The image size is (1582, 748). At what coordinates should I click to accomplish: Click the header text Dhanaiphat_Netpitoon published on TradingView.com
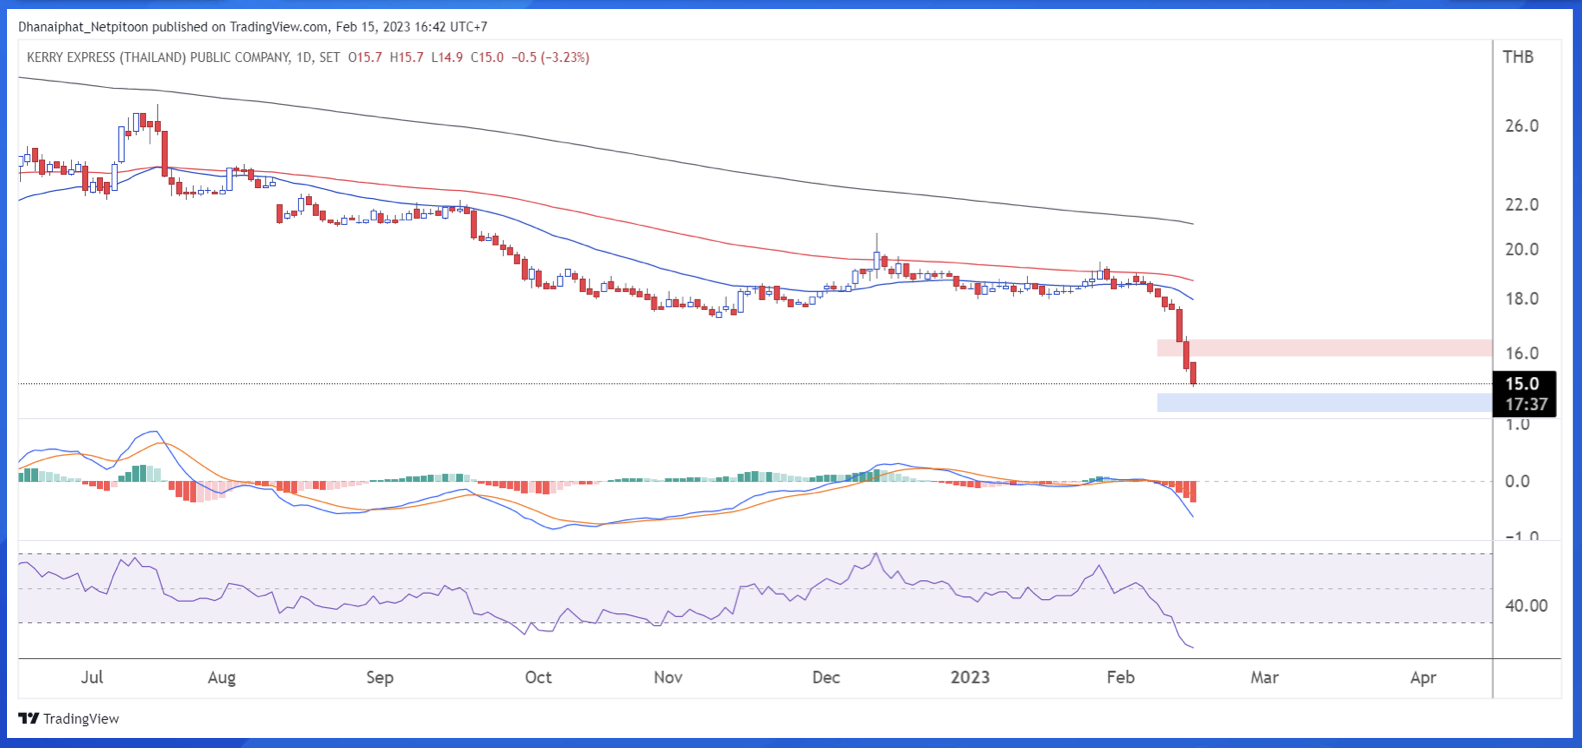(x=173, y=27)
